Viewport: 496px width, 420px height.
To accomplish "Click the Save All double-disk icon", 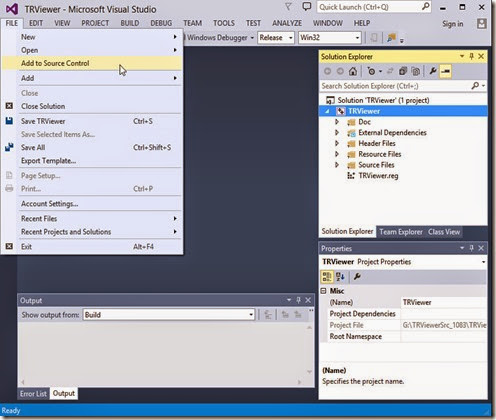I will coord(9,147).
